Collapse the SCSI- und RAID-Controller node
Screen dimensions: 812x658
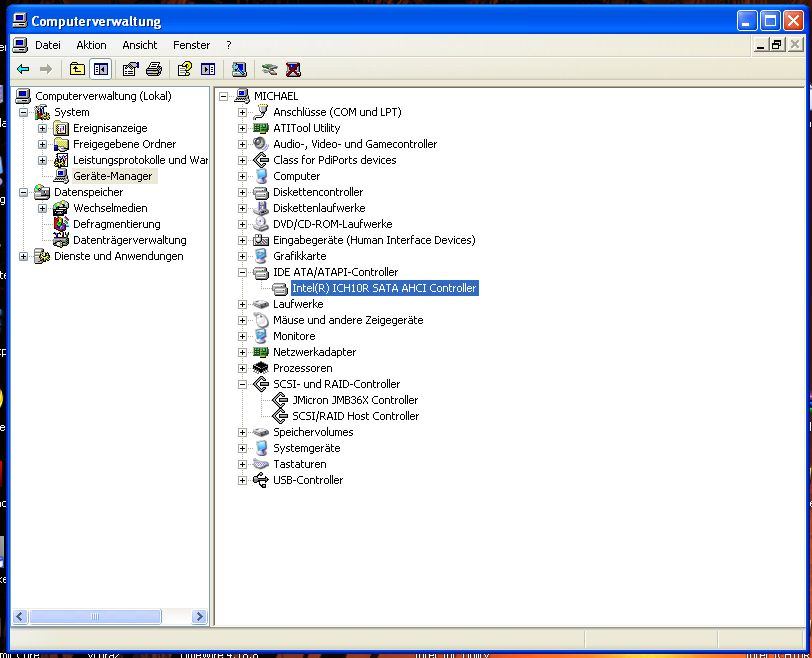point(242,384)
